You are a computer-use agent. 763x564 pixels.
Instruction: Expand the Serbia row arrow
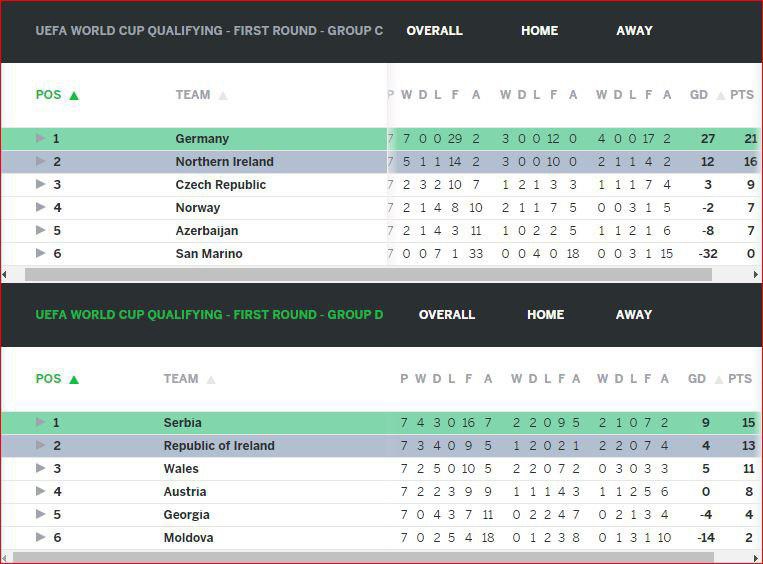click(x=41, y=423)
